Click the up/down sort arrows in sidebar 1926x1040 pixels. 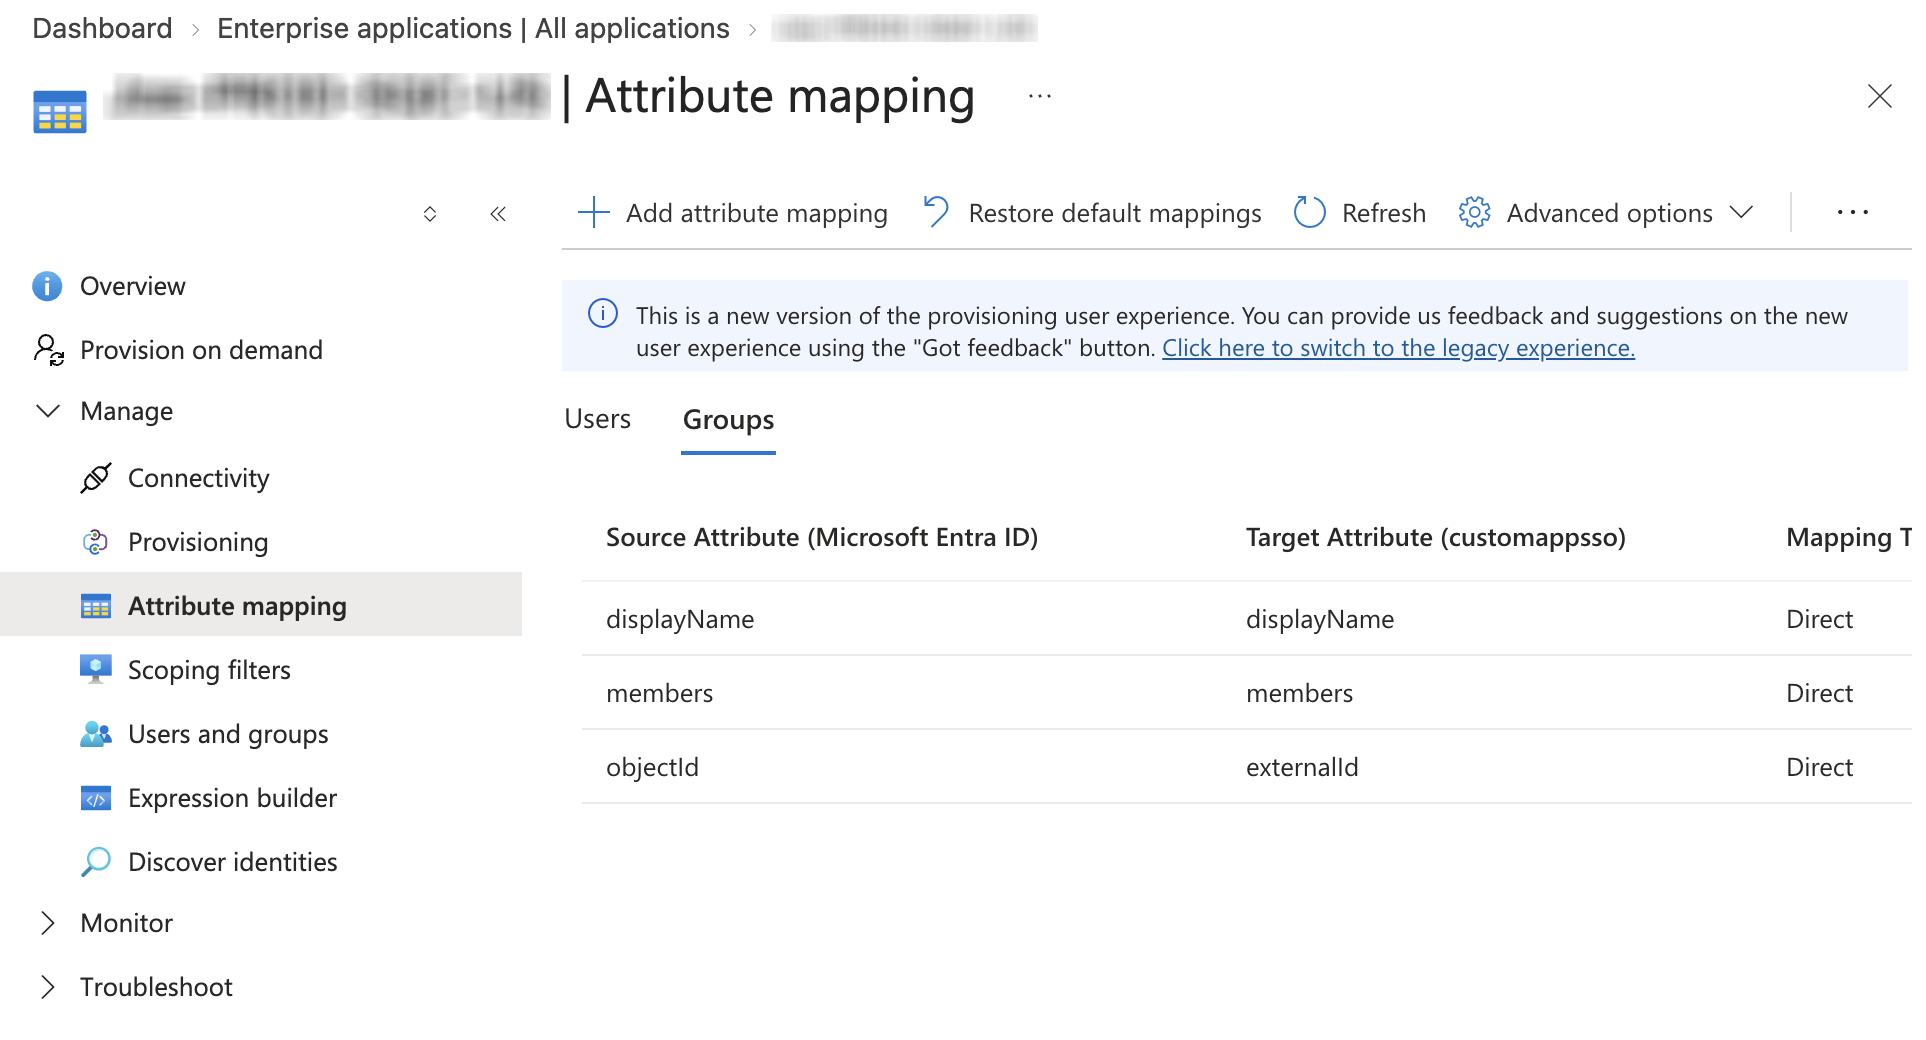click(x=430, y=213)
